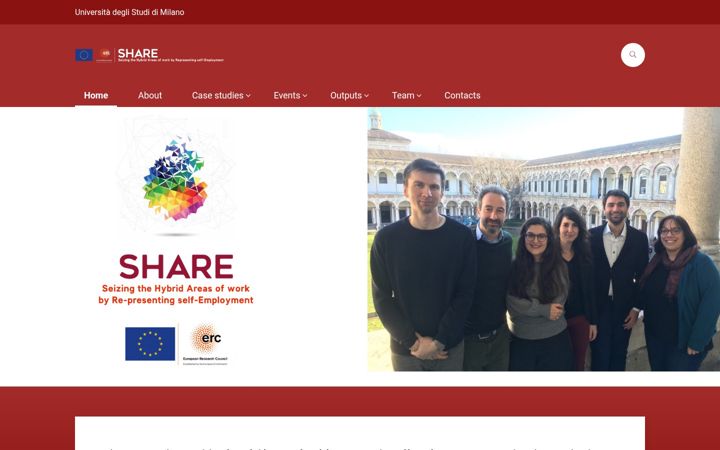720x450 pixels.
Task: Expand the Team dropdown menu
Action: coord(406,96)
